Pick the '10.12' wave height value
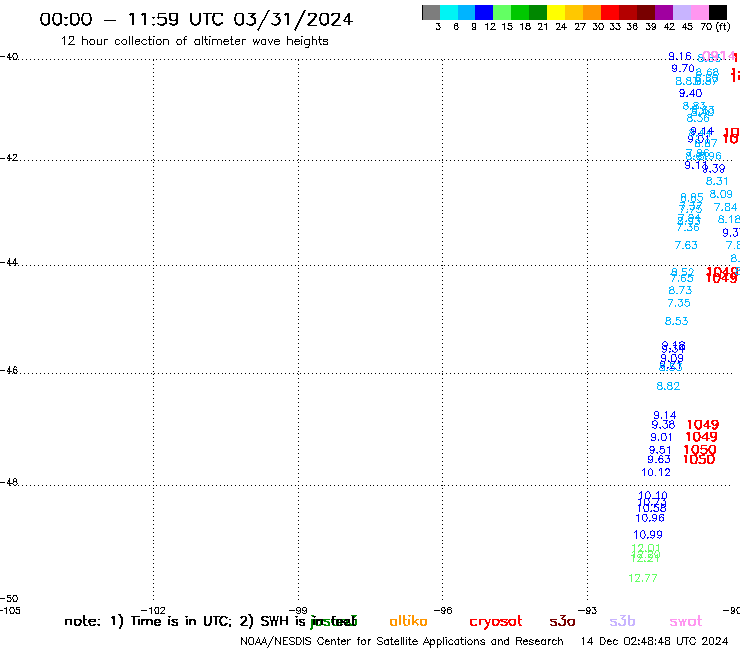 (656, 472)
